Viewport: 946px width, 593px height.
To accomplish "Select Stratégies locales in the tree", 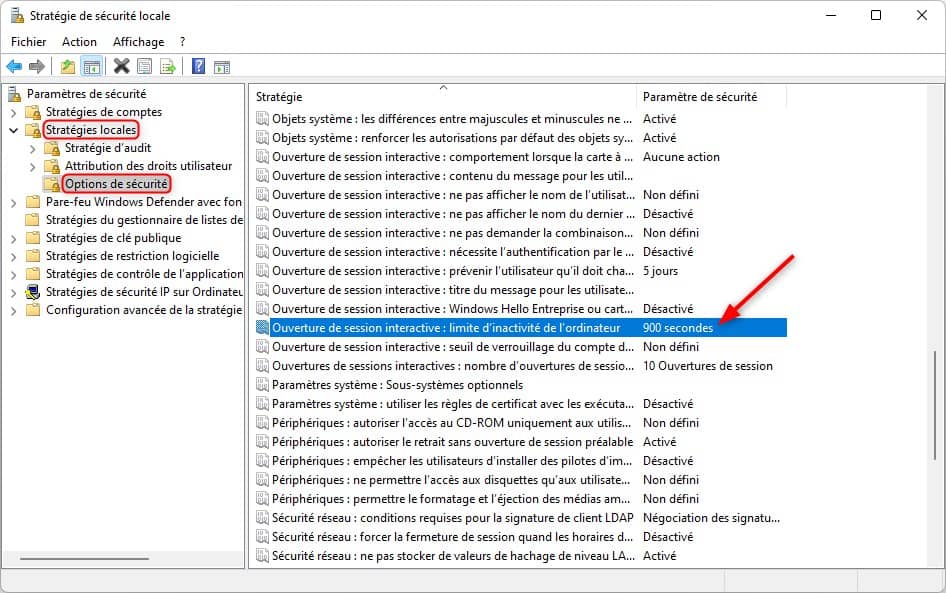I will [90, 130].
